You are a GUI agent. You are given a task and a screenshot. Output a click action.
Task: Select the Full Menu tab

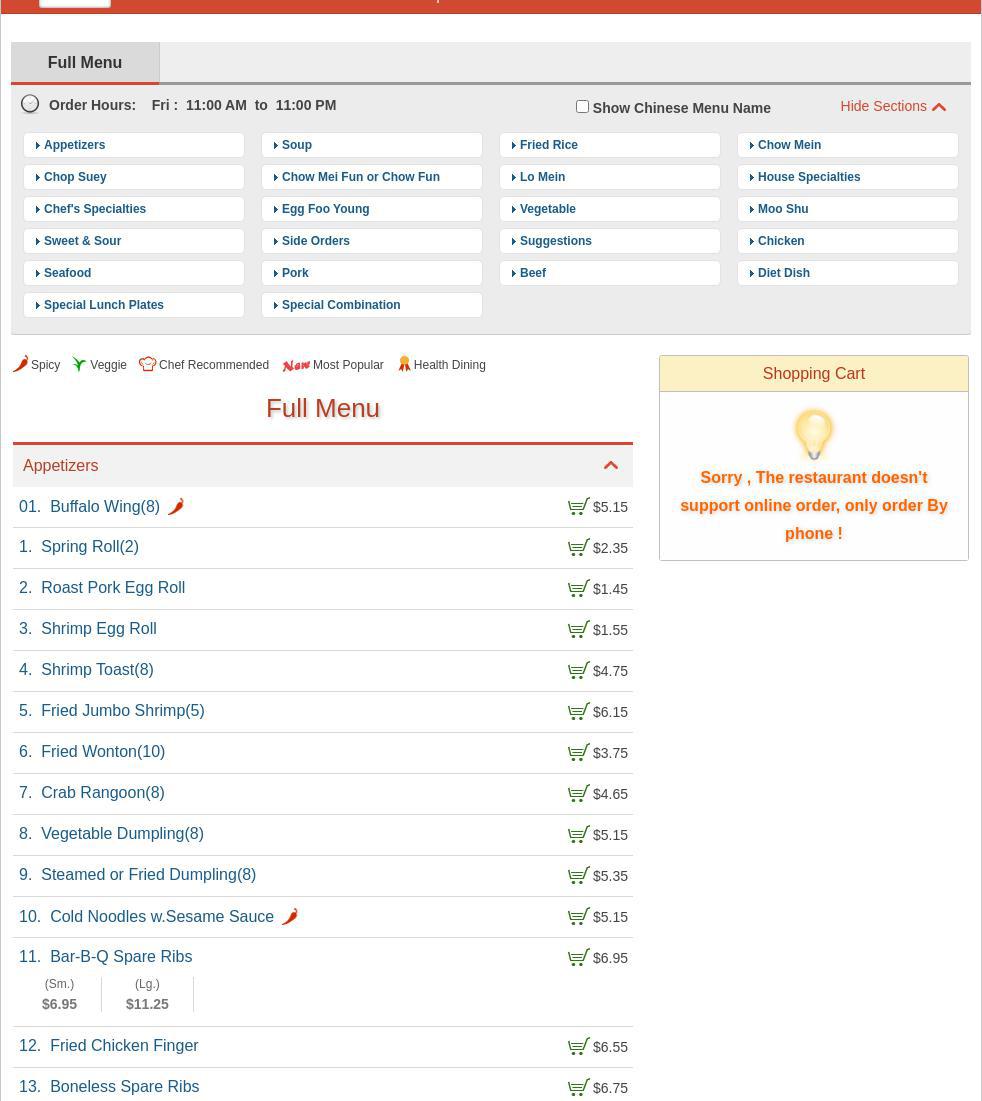coord(85,63)
